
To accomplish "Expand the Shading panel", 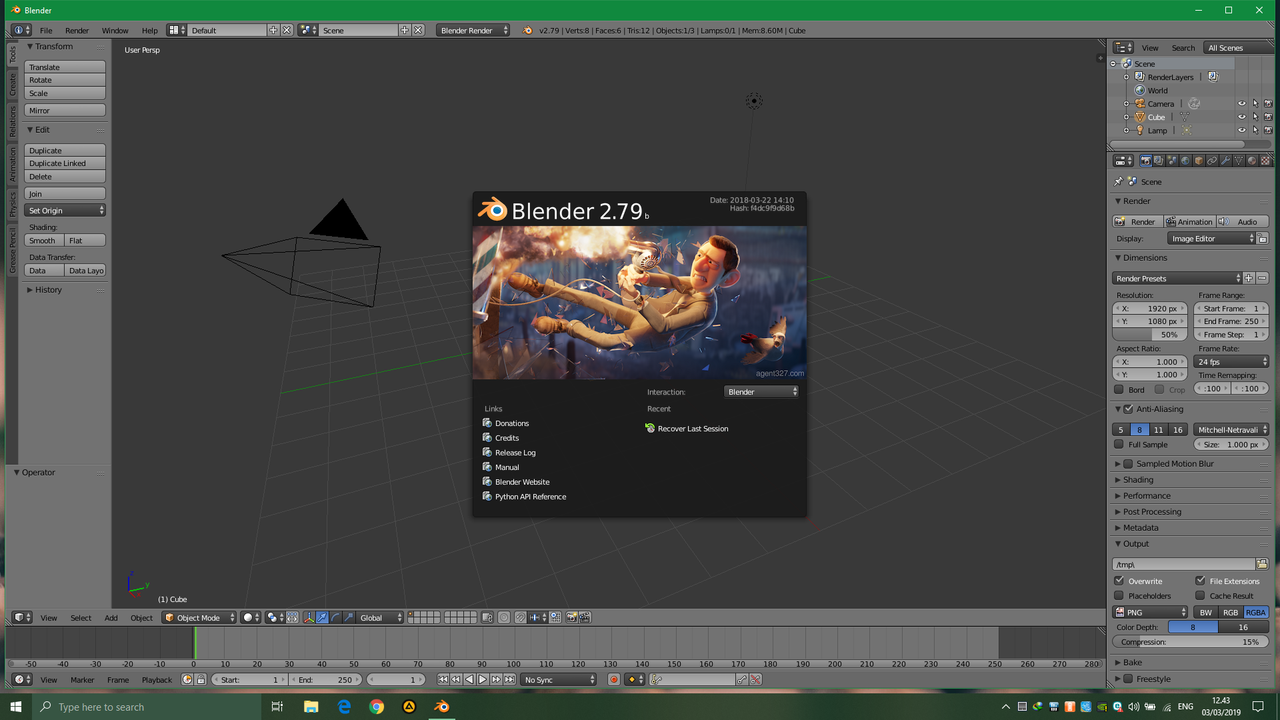I will point(1138,480).
